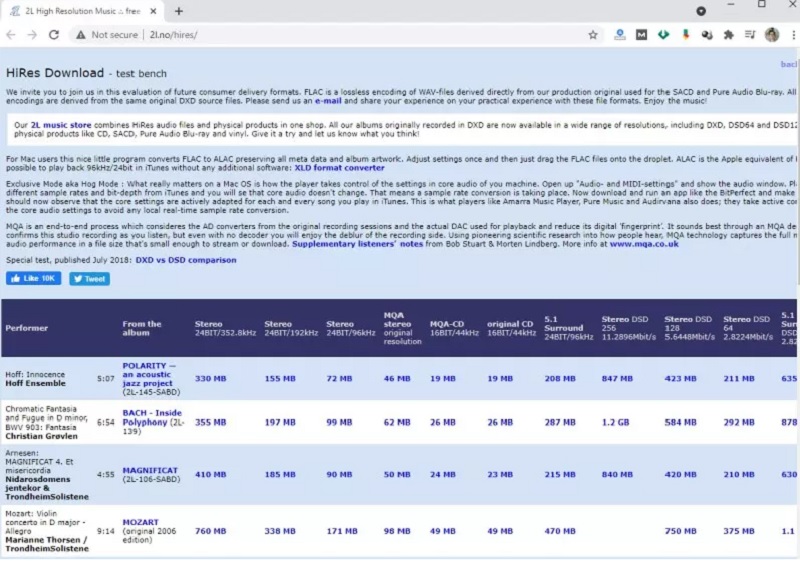
Task: Close the 2L High Resolution Music tab
Action: click(x=153, y=11)
